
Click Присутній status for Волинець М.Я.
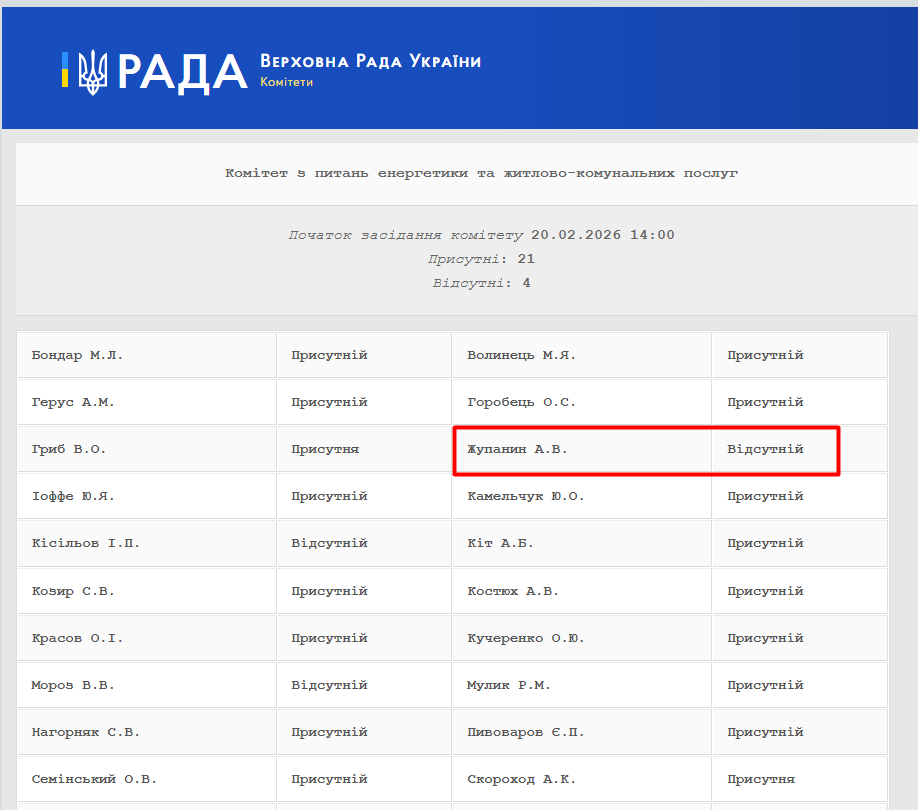[765, 355]
